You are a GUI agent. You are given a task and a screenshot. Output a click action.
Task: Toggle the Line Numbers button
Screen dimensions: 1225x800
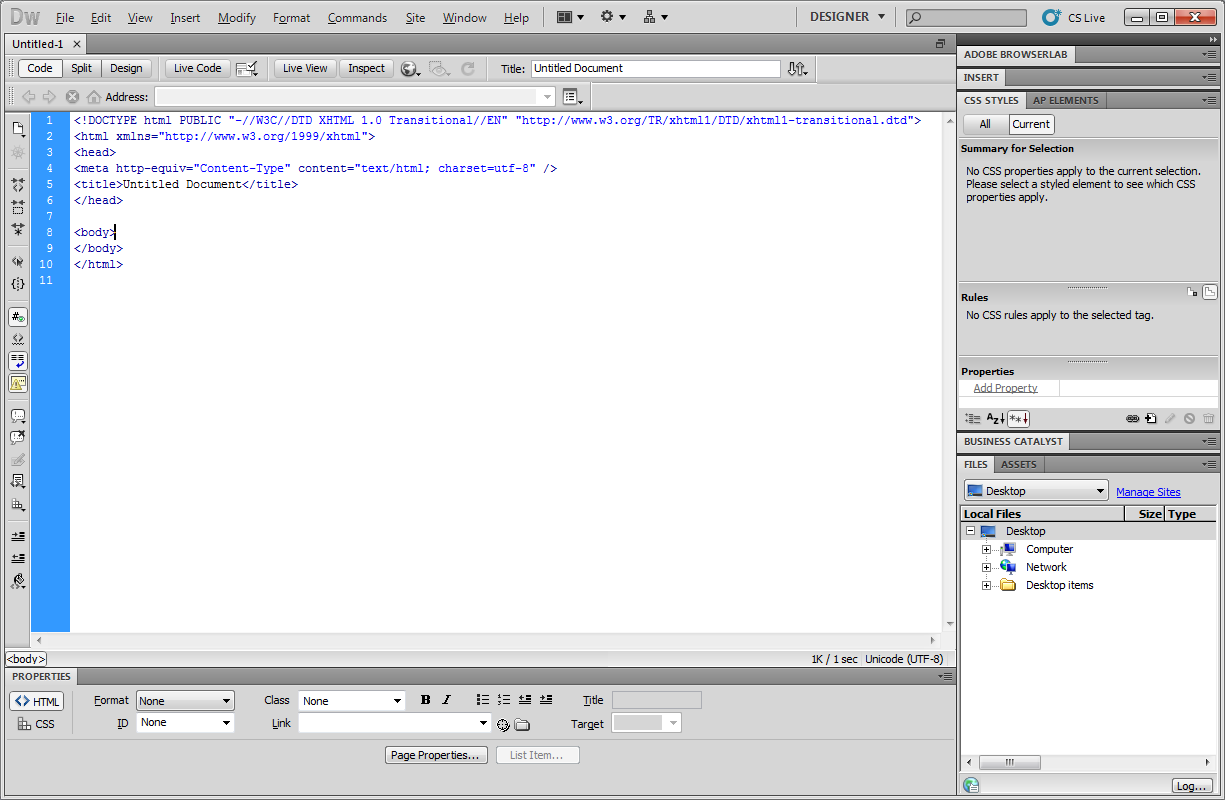[x=18, y=317]
